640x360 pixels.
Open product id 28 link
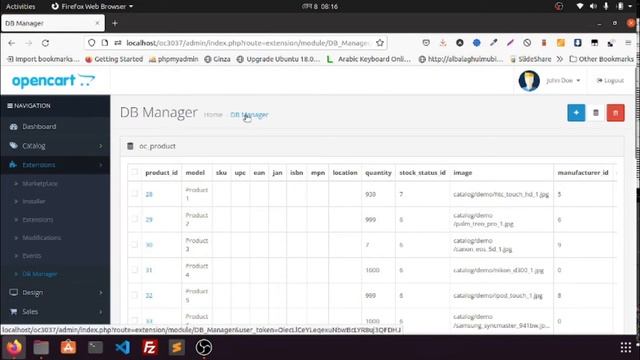click(149, 194)
